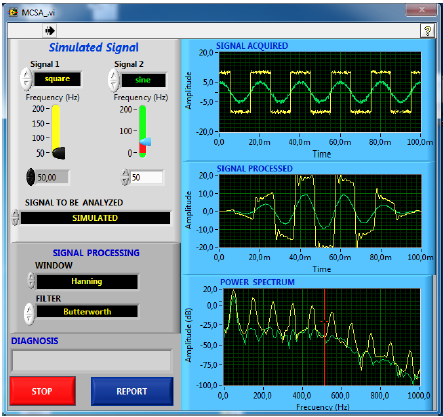Step the Butterworth filter selector arrows
Image resolution: width=443 pixels, height=417 pixels.
tap(29, 313)
